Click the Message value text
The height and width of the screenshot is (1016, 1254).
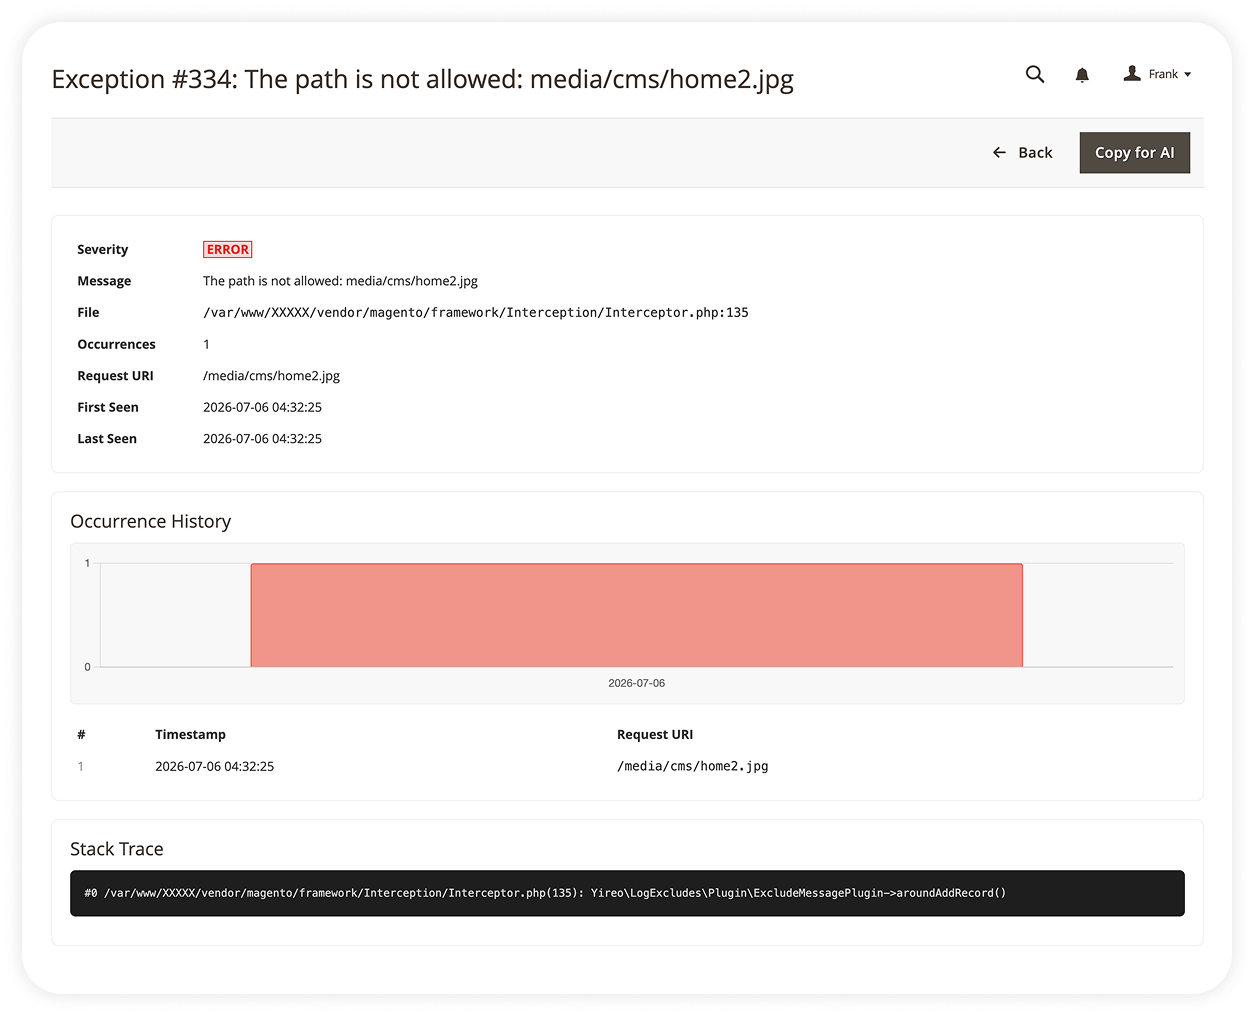pos(341,282)
